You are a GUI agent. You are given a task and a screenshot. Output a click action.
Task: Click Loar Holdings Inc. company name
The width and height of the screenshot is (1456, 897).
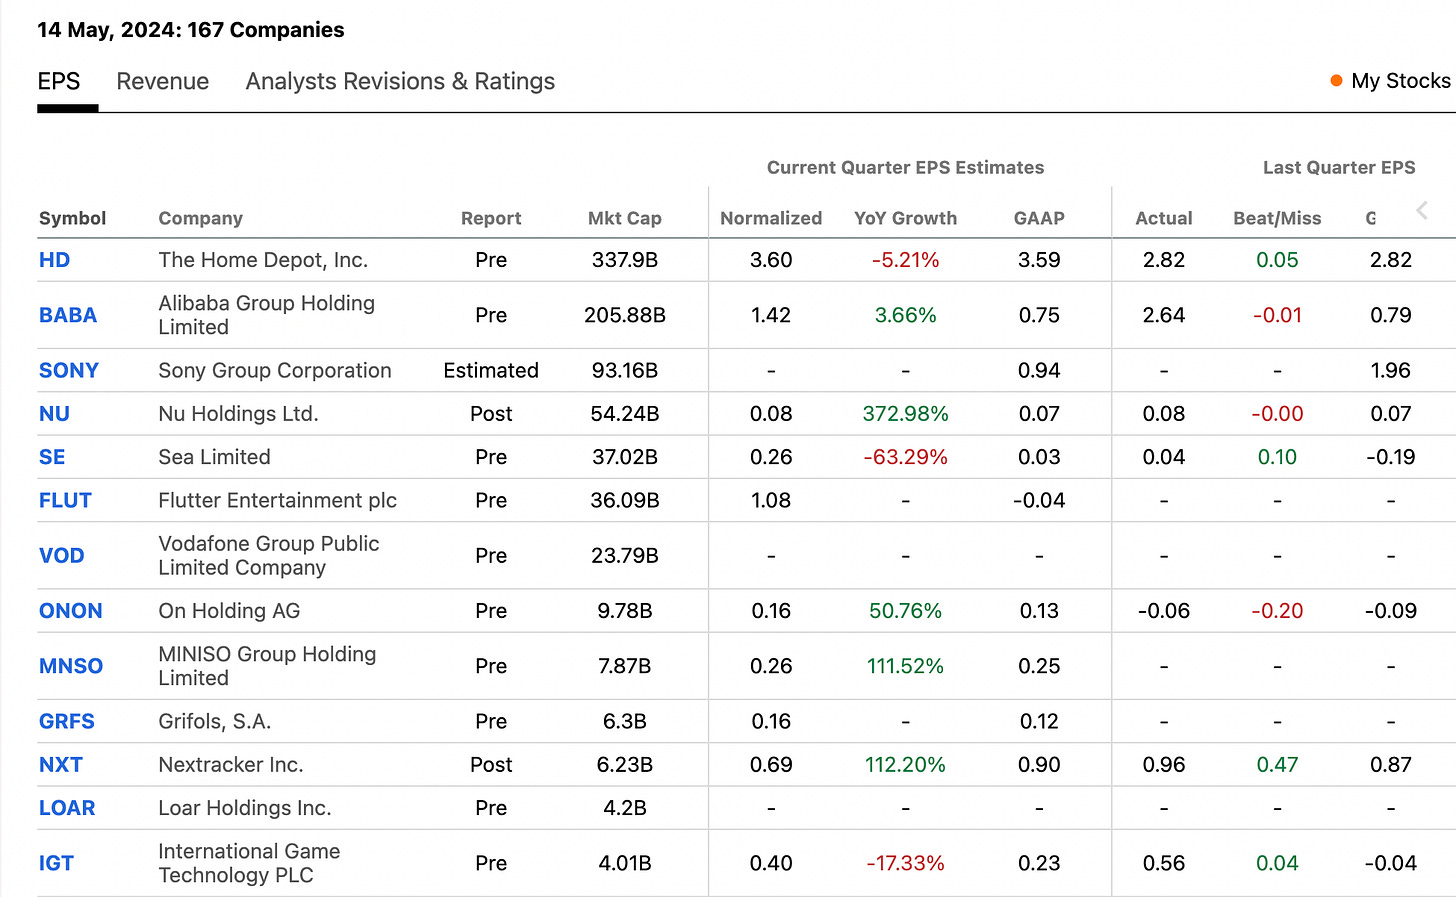[x=245, y=808]
